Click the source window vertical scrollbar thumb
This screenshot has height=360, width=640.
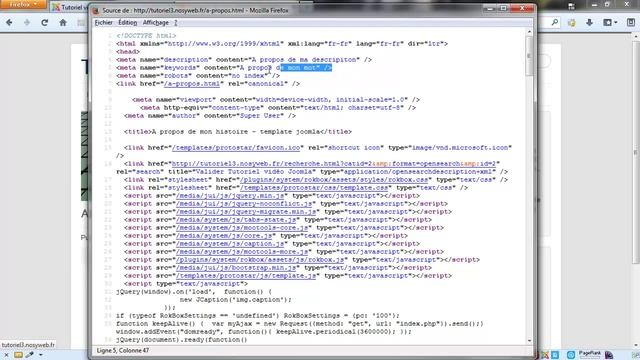point(529,56)
